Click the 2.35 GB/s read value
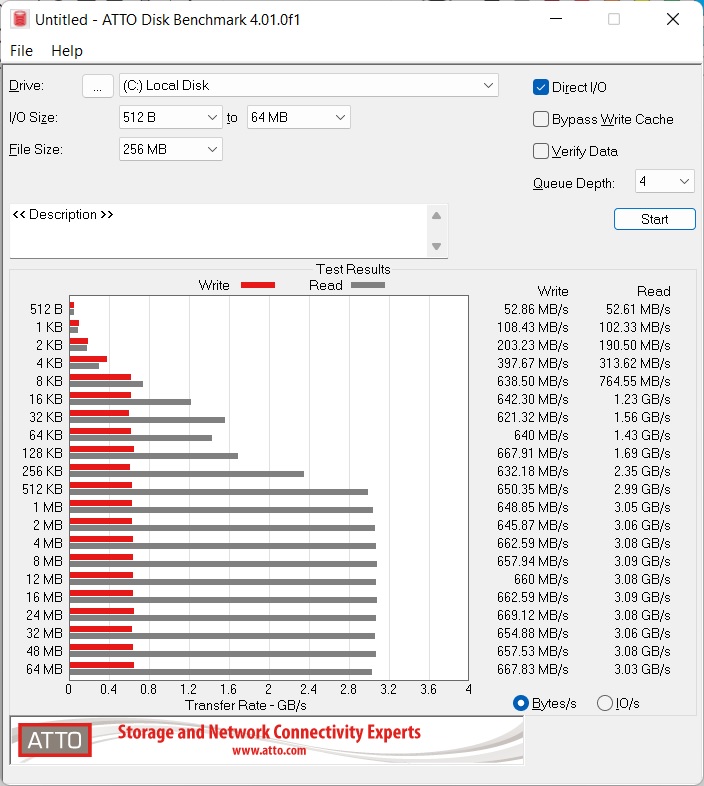704x786 pixels. click(x=642, y=471)
